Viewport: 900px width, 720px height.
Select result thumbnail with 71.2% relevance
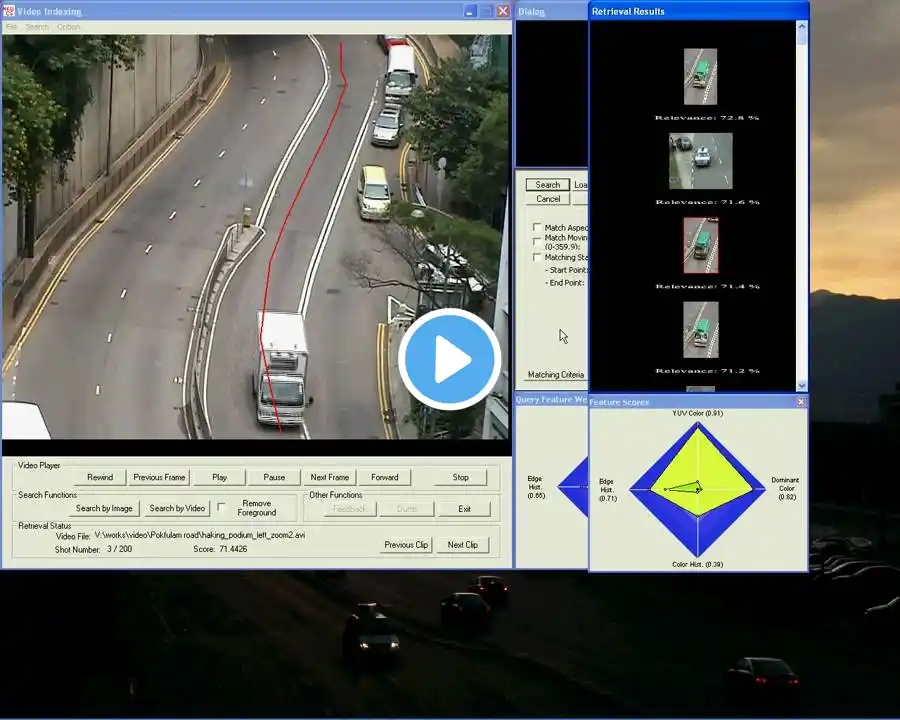(701, 330)
